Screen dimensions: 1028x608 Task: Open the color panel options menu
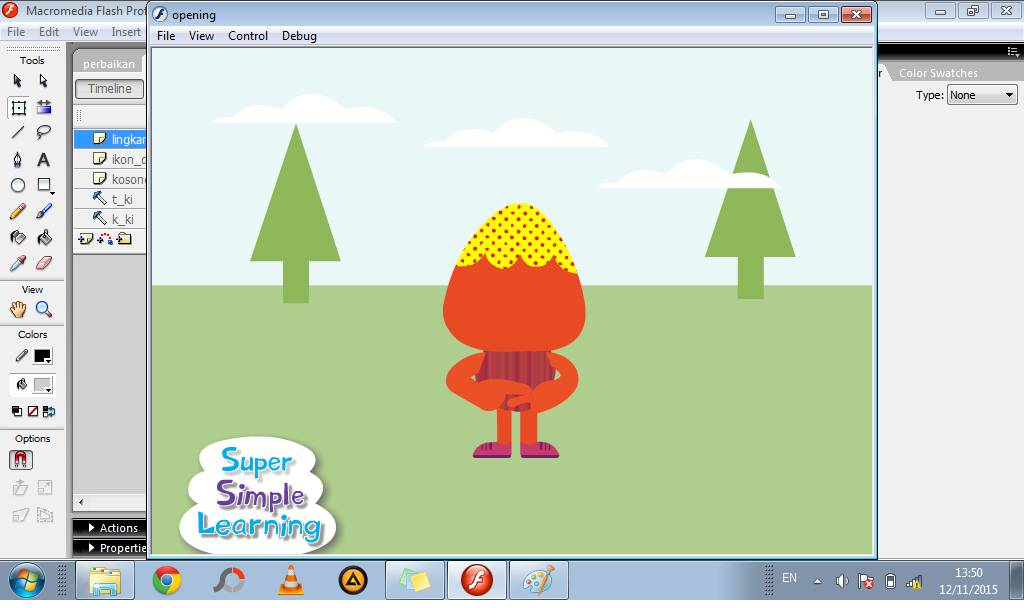pos(1013,51)
